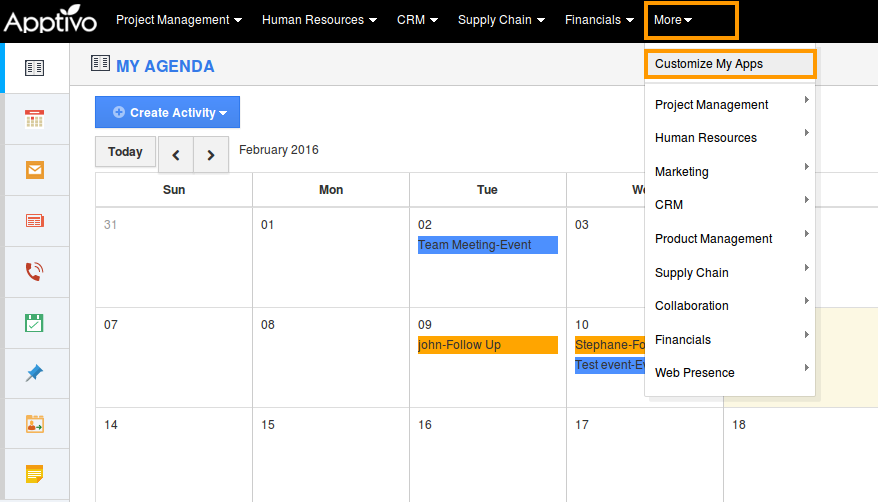The image size is (878, 502).
Task: Open the john-Follow Up calendar event
Action: (x=487, y=345)
